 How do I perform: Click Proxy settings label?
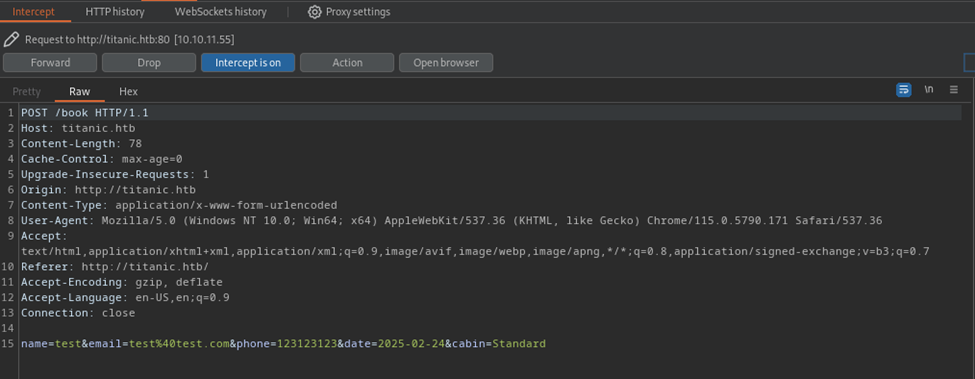pos(358,12)
